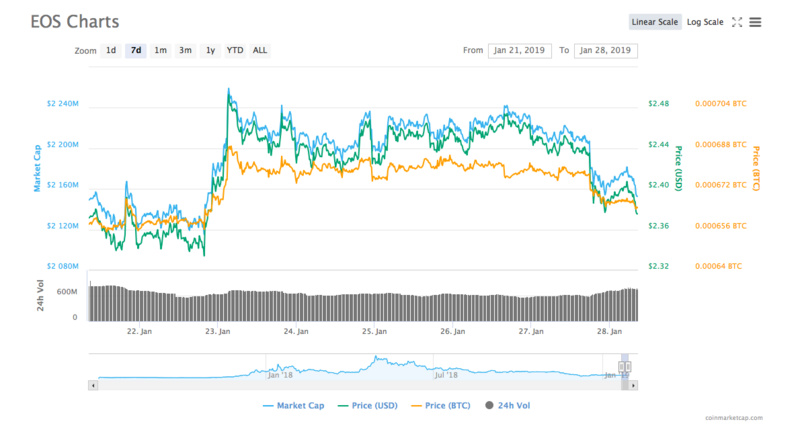
Task: Edit the From date field
Action: [x=519, y=50]
